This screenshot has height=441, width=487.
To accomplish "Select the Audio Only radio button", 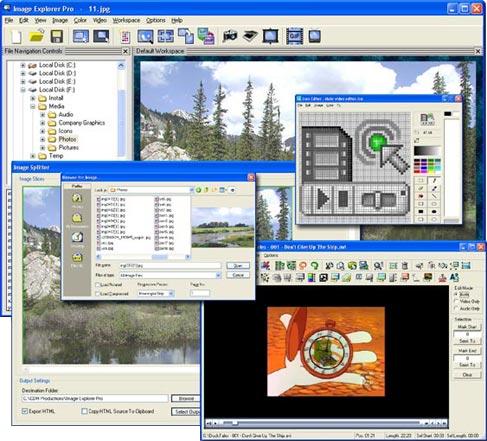I will pos(456,309).
